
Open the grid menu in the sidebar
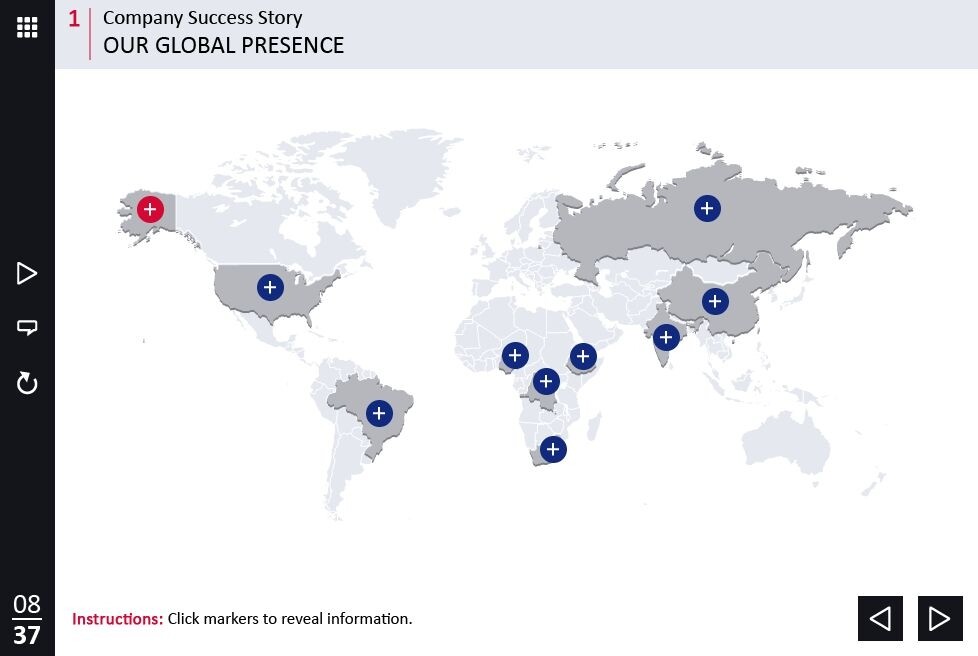pos(27,27)
